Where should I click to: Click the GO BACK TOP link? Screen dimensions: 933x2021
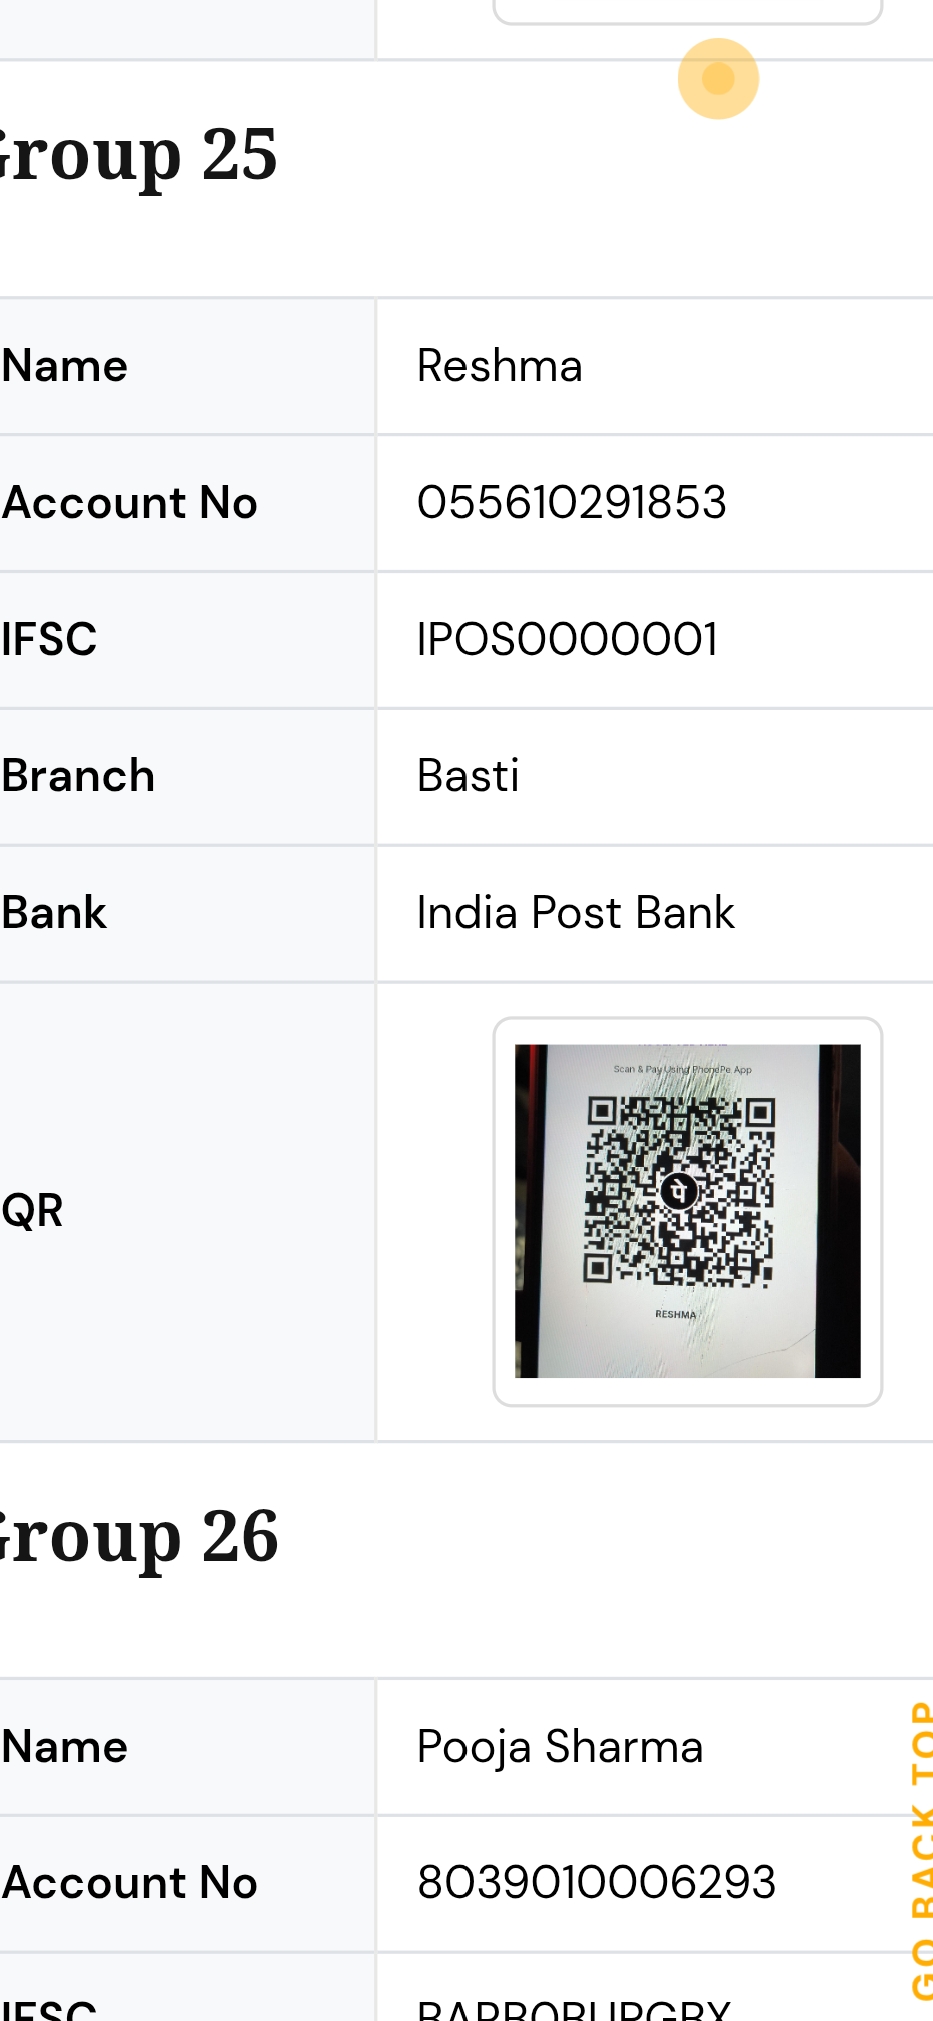pyautogui.click(x=920, y=1850)
